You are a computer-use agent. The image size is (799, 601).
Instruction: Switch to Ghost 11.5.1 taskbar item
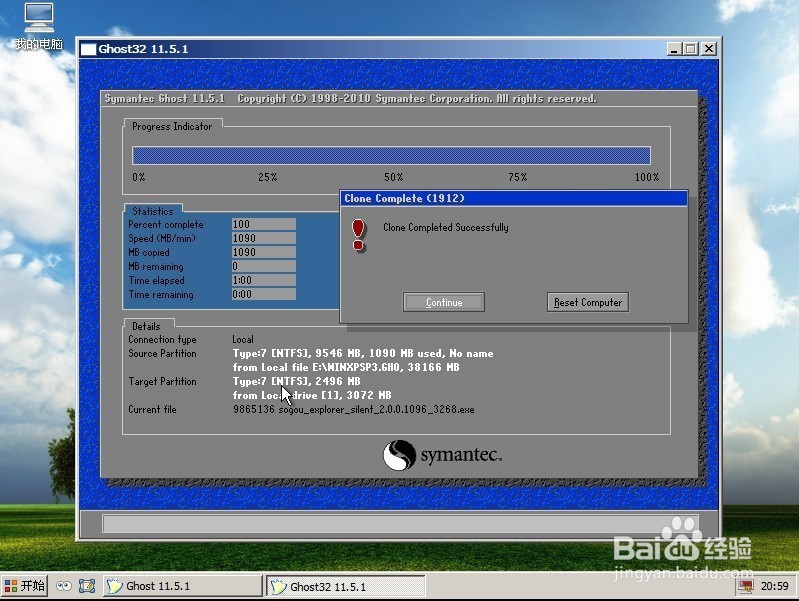(181, 586)
